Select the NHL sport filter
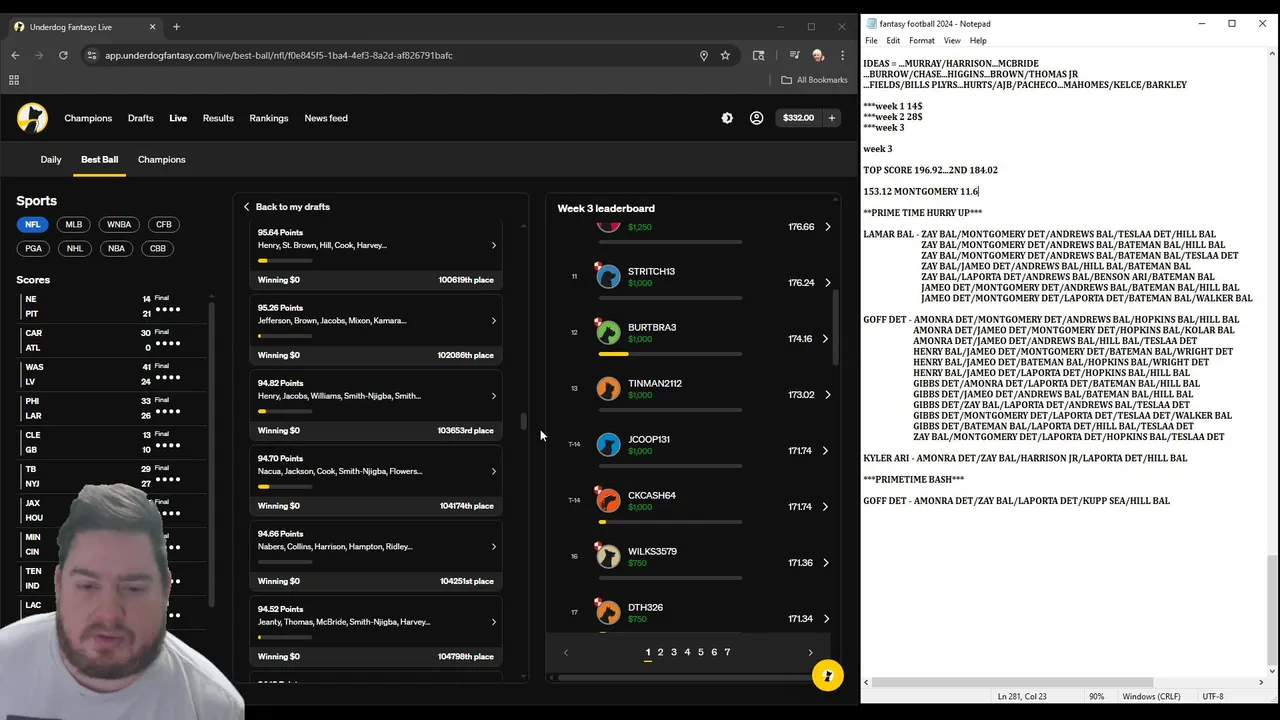Viewport: 1280px width, 720px height. (x=75, y=249)
